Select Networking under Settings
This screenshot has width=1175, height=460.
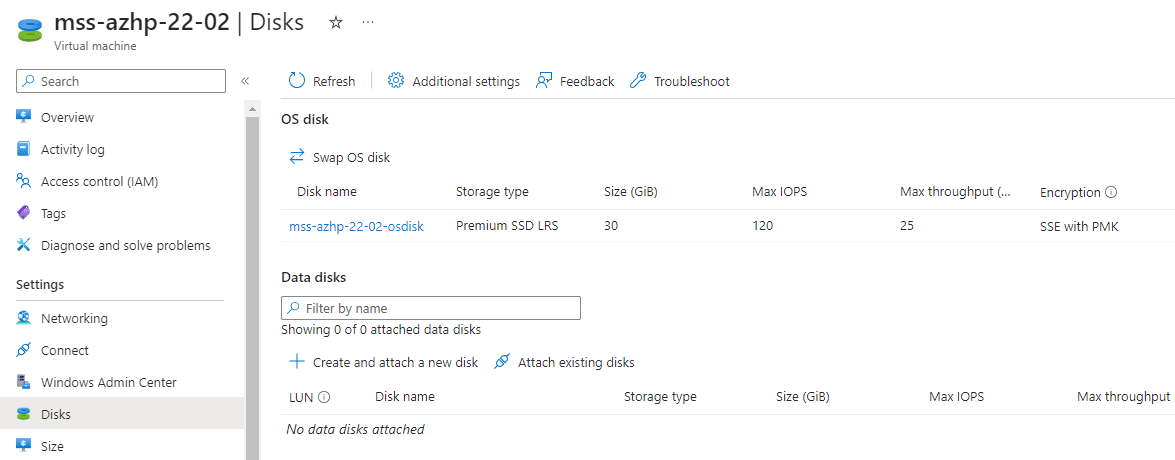(74, 318)
